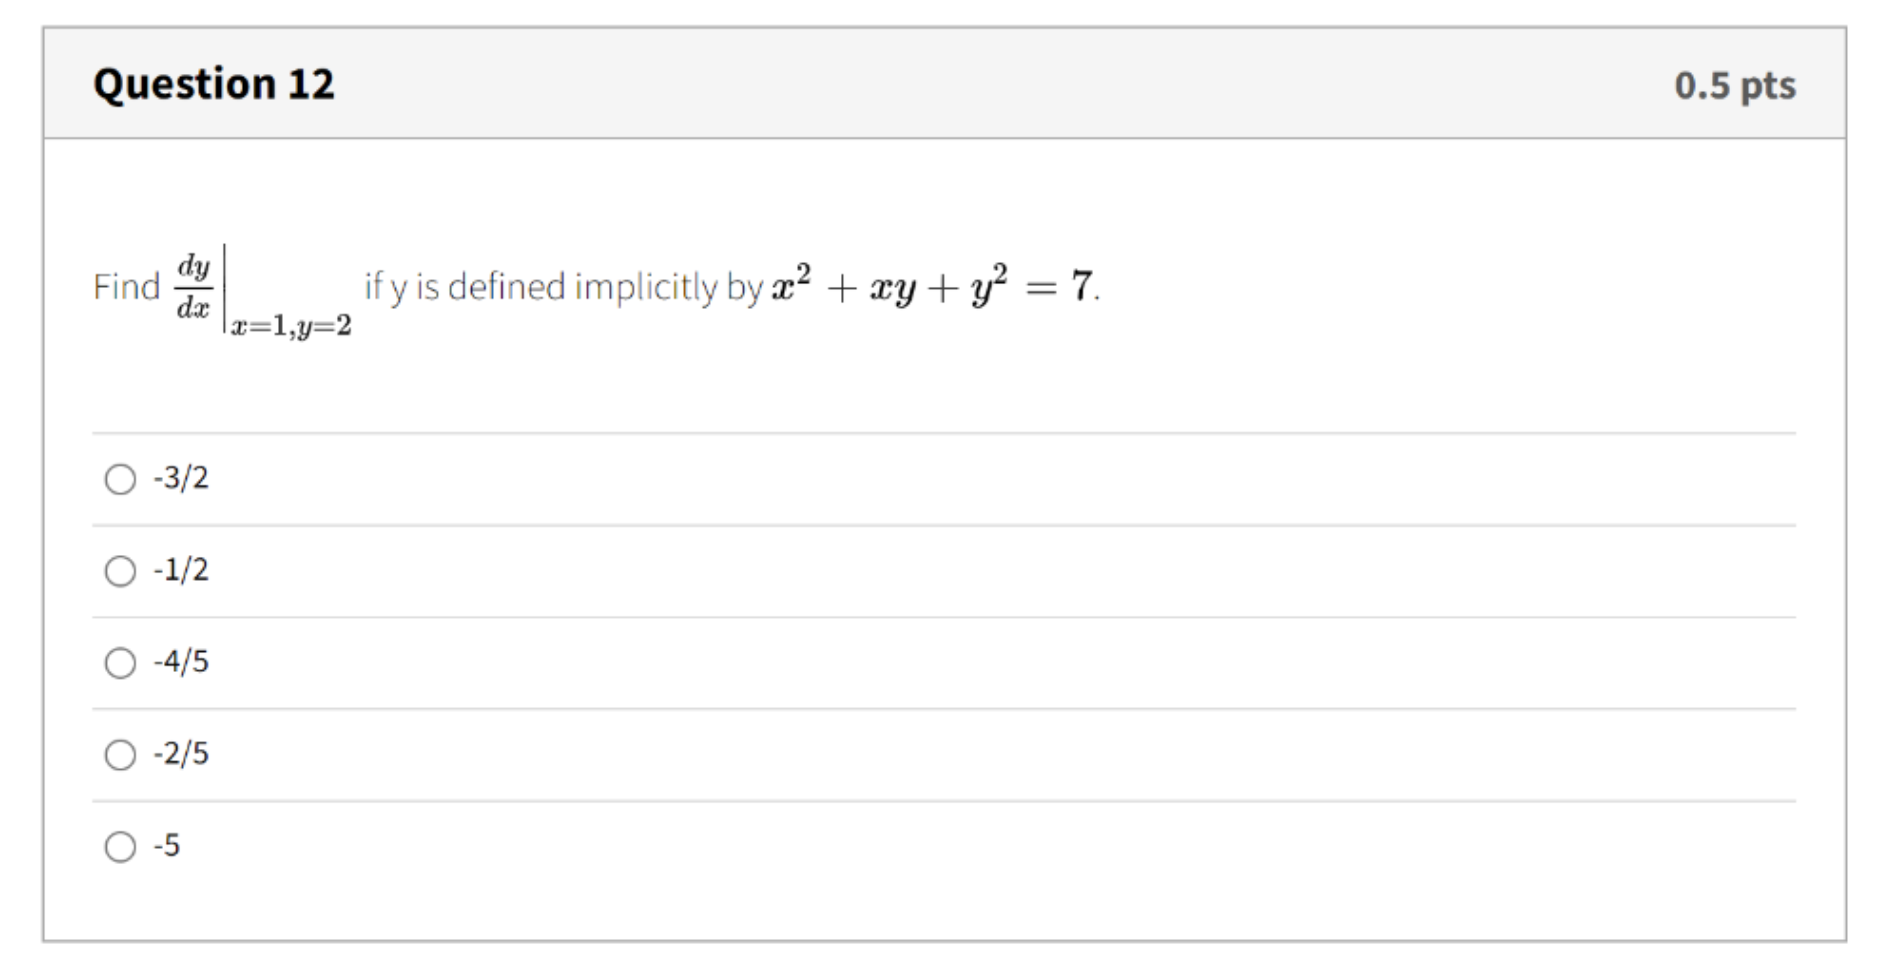The image size is (1877, 967).
Task: Click the Question 12 header title
Action: click(213, 83)
